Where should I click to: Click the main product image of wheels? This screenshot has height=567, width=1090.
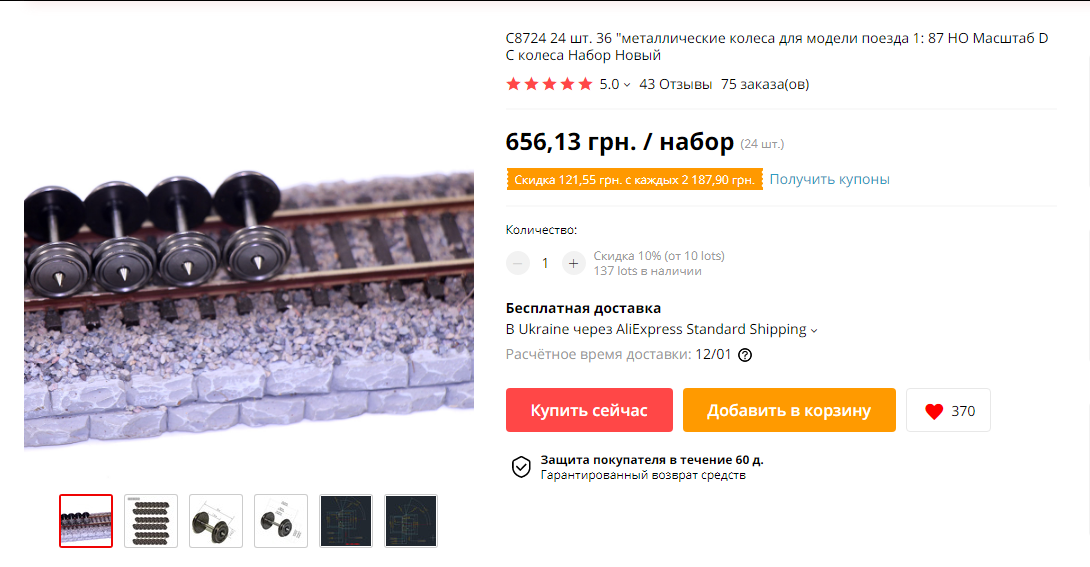[249, 308]
